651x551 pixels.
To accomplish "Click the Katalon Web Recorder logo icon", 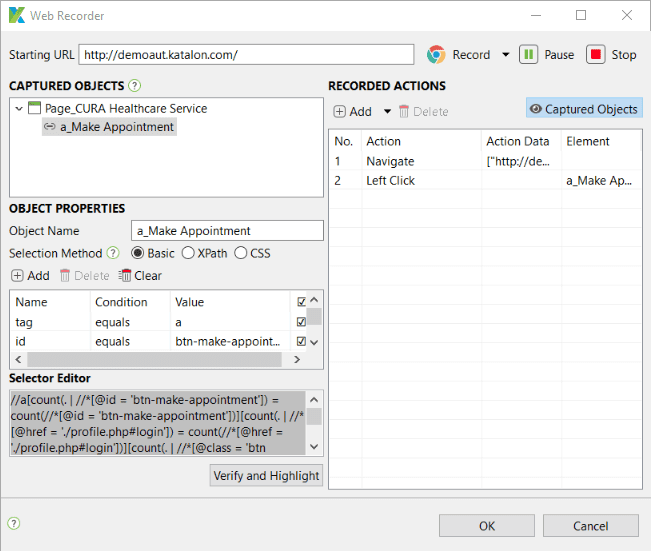I will click(17, 15).
